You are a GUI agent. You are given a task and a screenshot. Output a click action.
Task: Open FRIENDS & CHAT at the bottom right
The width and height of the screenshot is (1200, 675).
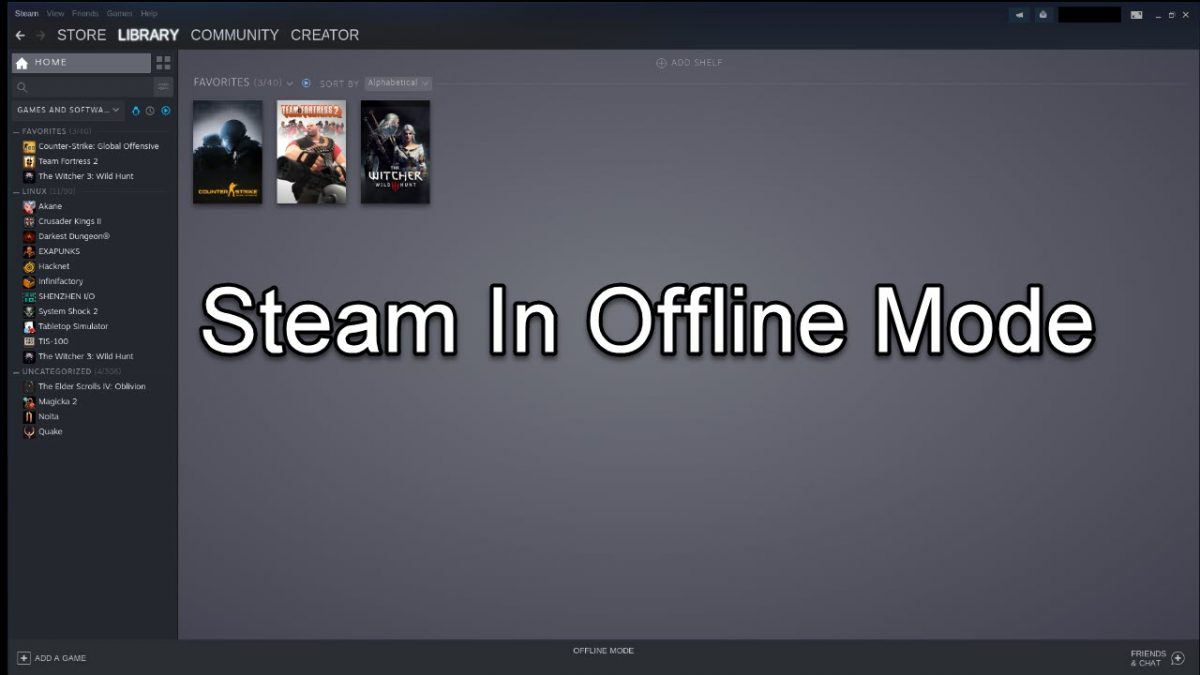[1157, 658]
